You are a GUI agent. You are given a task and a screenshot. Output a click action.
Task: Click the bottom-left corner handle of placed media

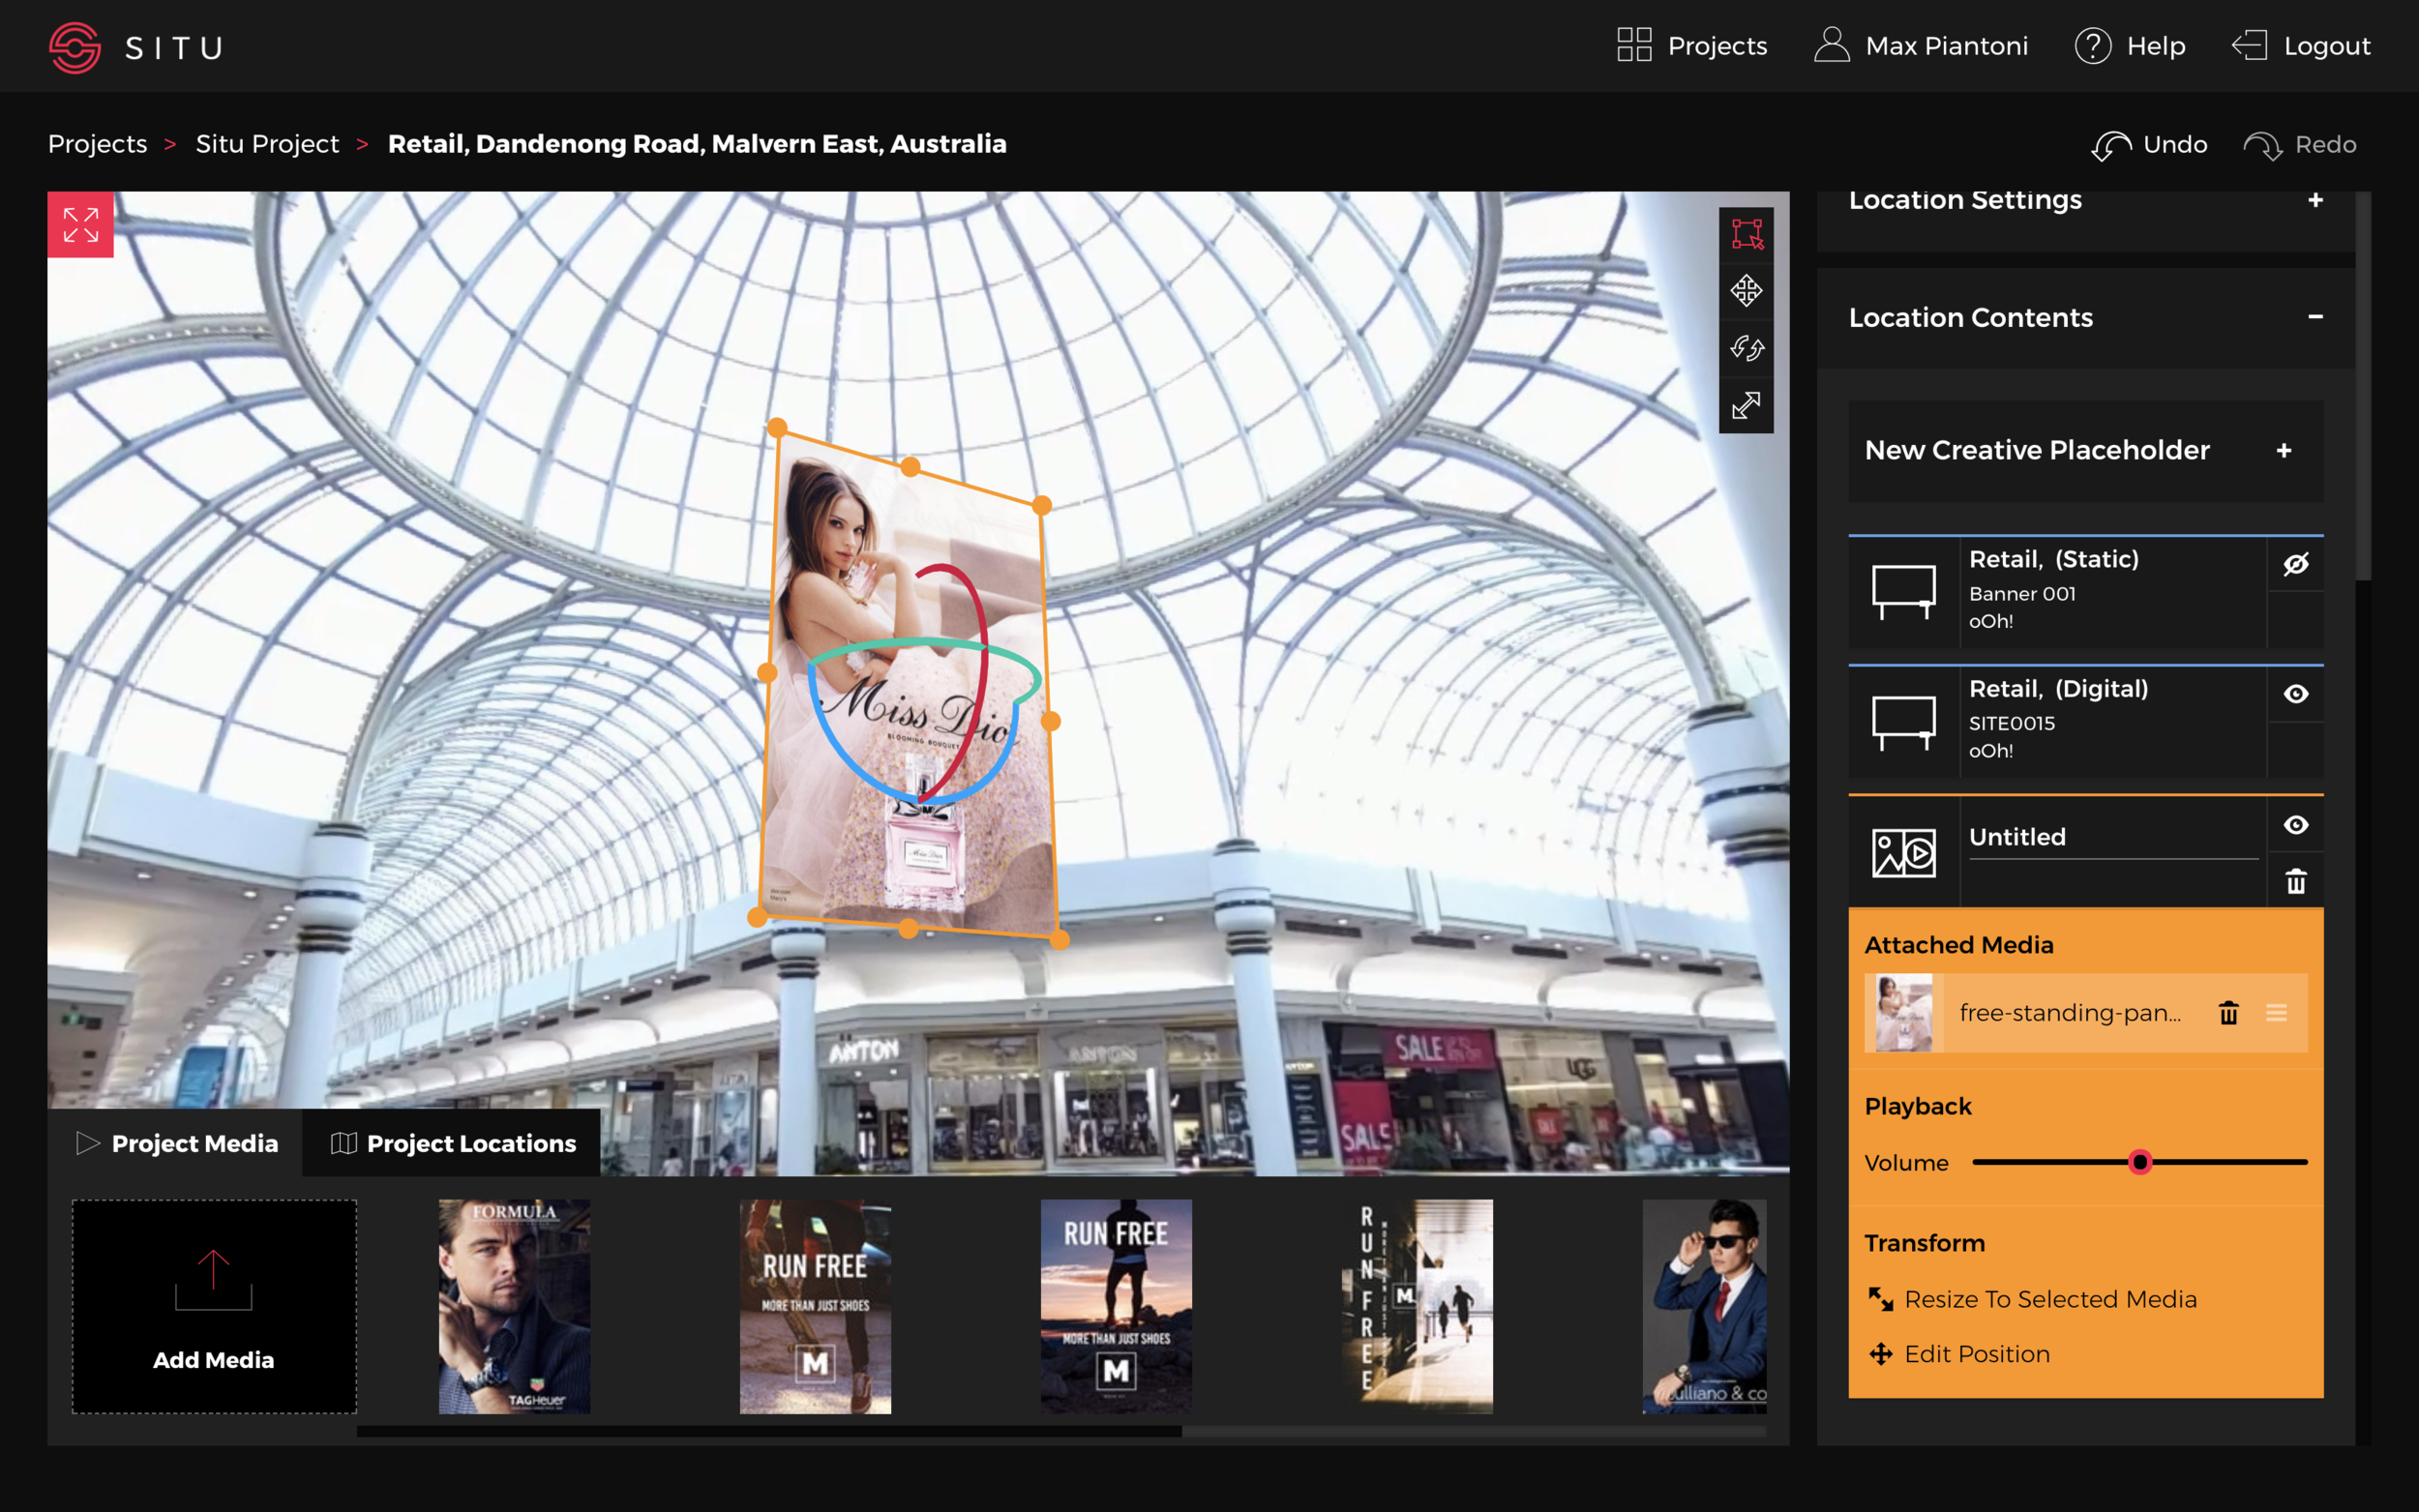[757, 917]
